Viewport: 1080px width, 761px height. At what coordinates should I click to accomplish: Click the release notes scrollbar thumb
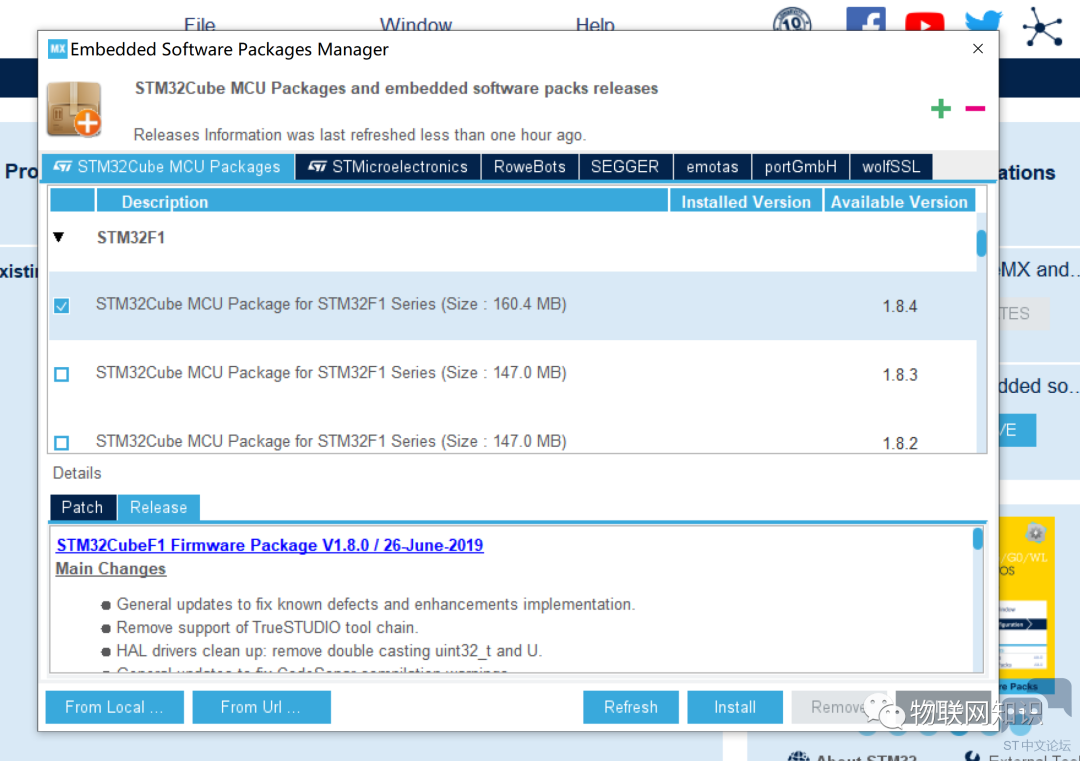click(x=977, y=539)
